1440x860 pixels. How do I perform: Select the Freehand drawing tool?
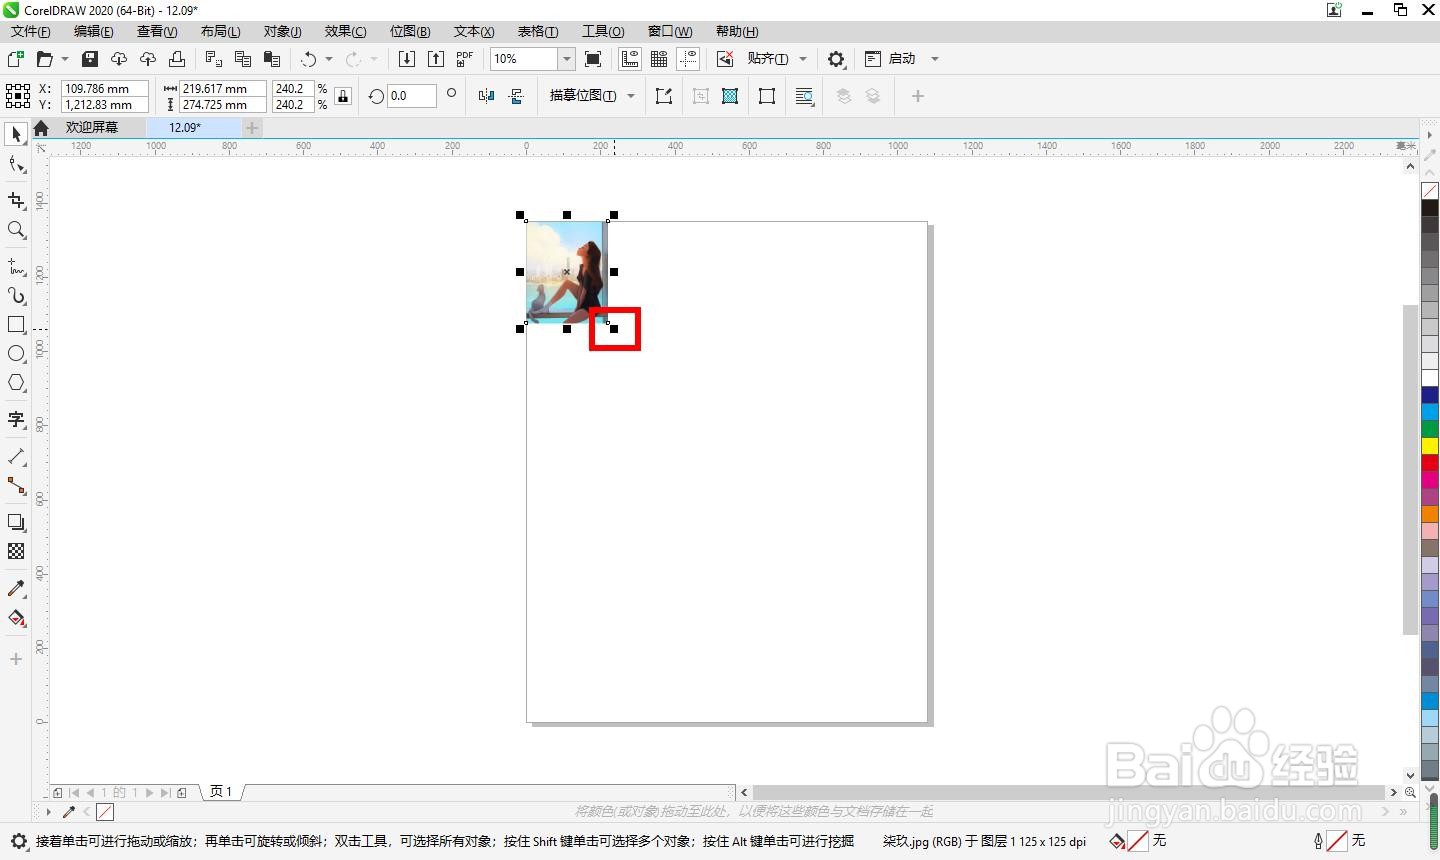(x=16, y=266)
